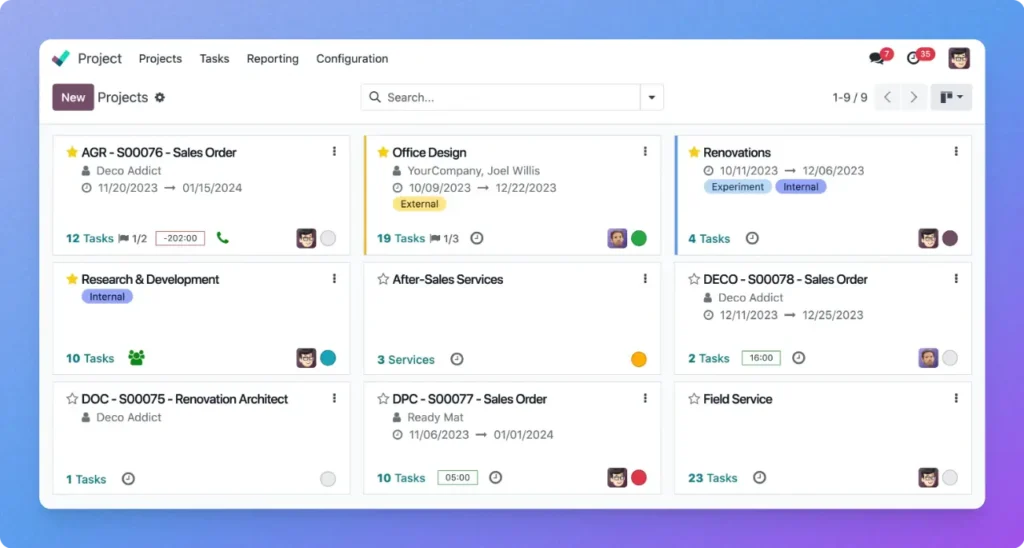The image size is (1024, 548).
Task: Open 19 Tasks link on Office Design
Action: point(401,239)
